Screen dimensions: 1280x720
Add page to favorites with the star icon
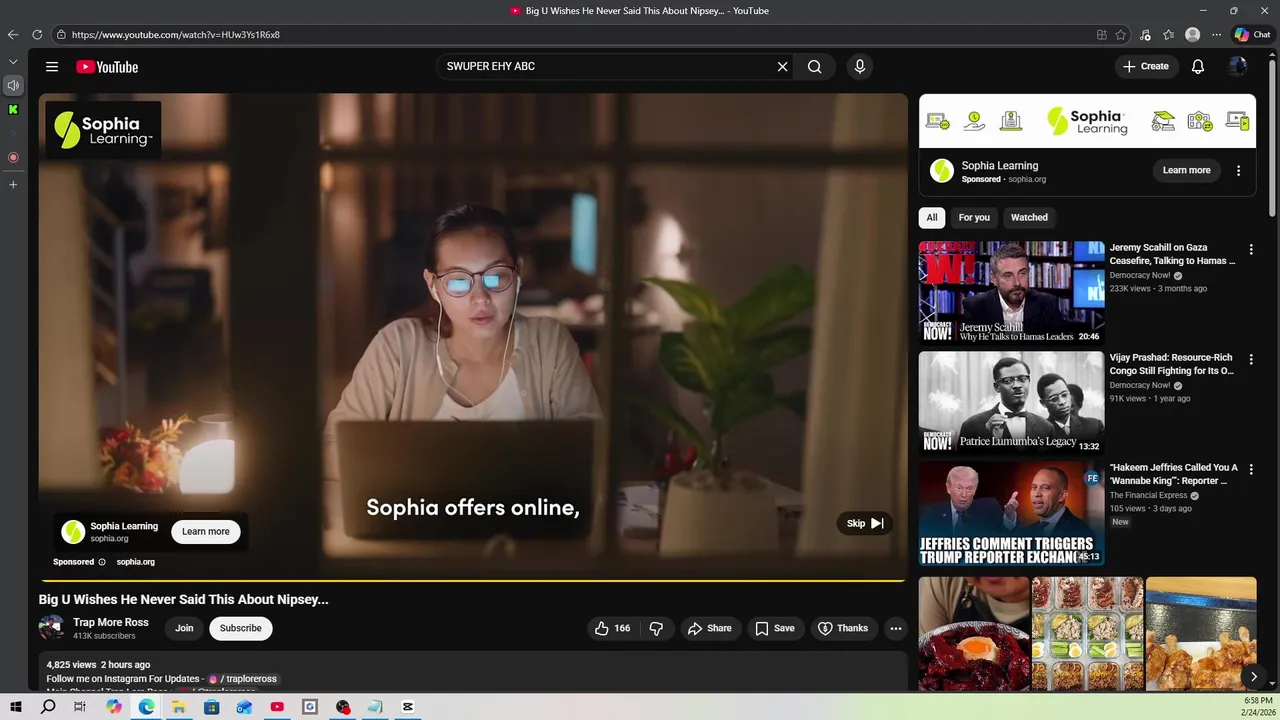pos(1121,35)
